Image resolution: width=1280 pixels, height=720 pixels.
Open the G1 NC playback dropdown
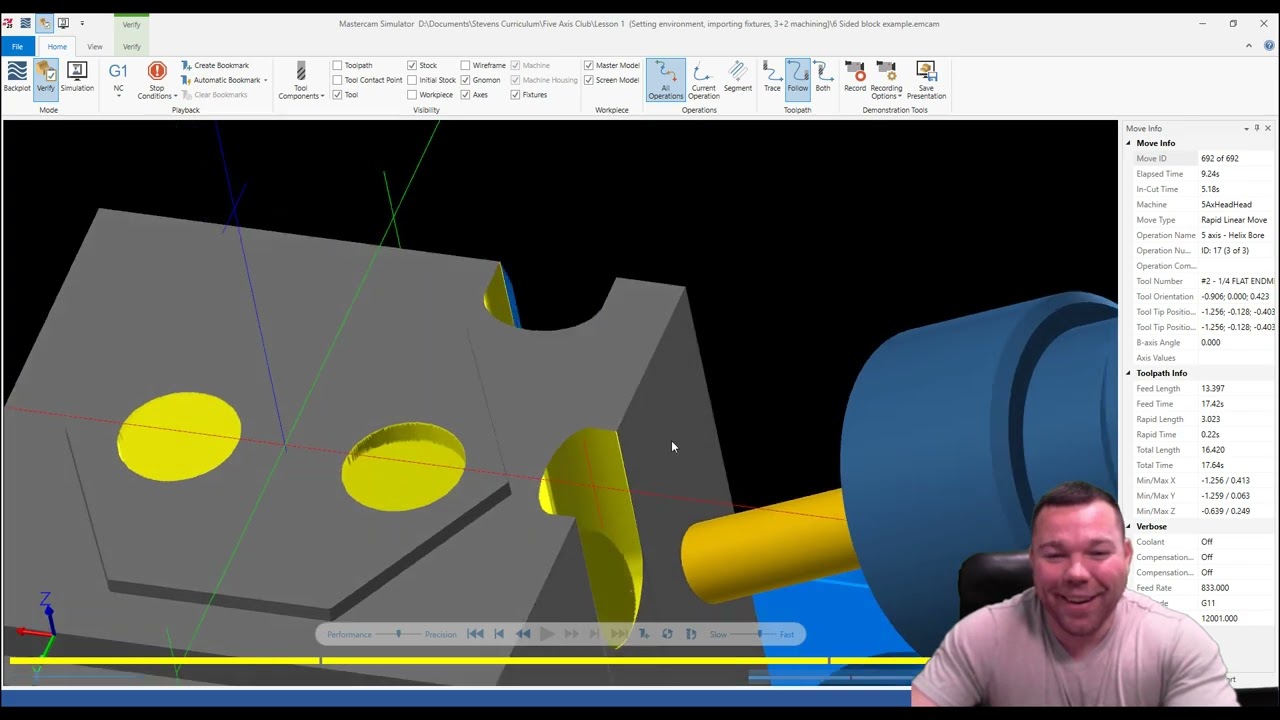[118, 79]
